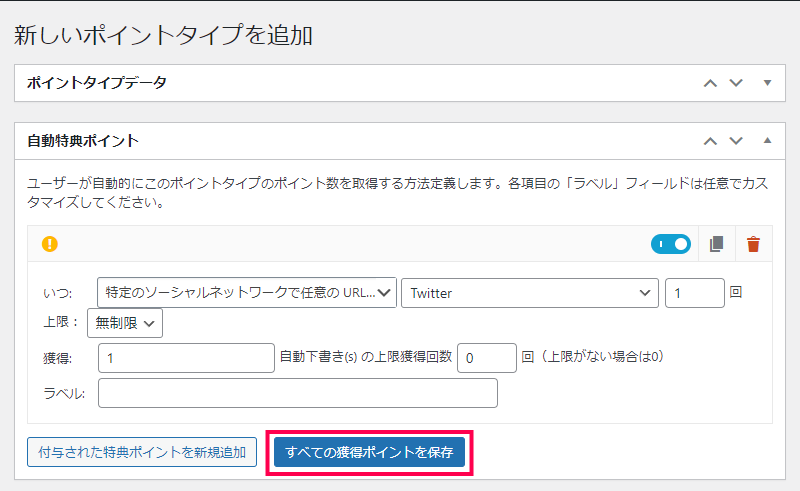Image resolution: width=800 pixels, height=491 pixels.
Task: Click the ポイントタイプデータ panel heading
Action: pos(97,83)
